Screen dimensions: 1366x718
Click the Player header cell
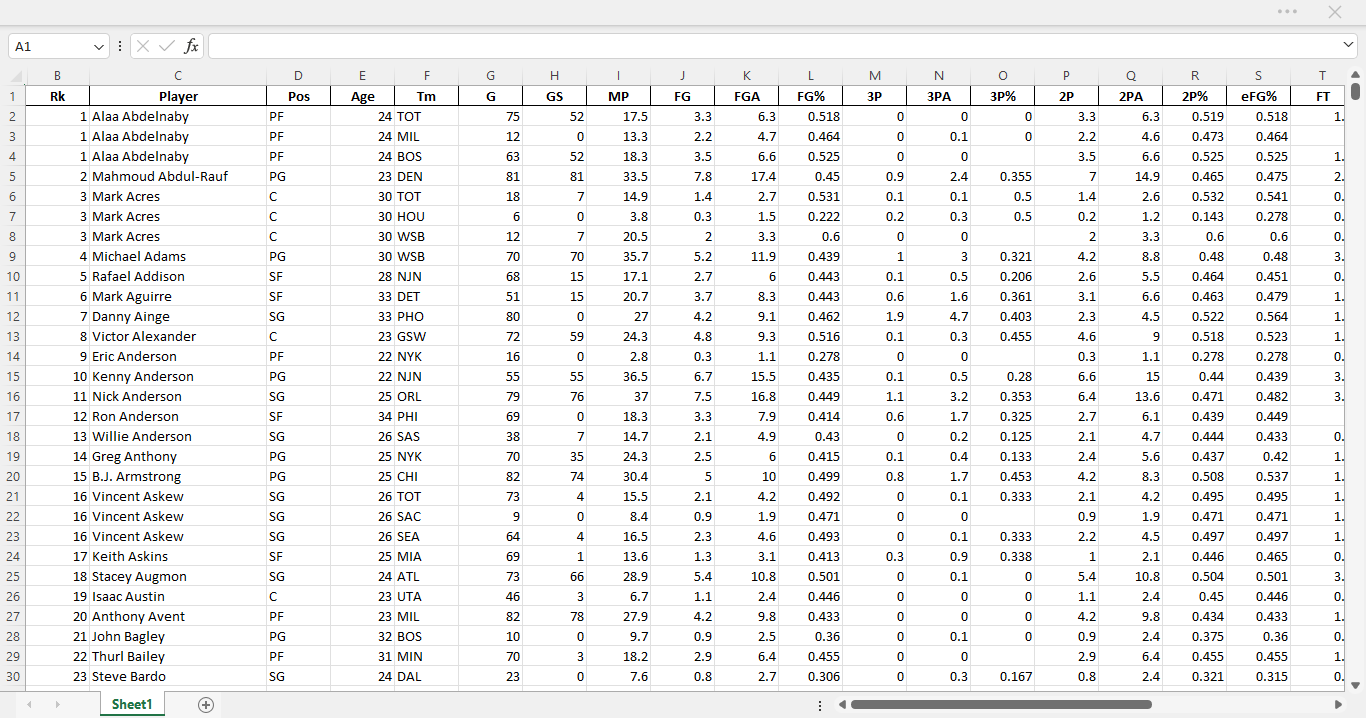tap(178, 96)
